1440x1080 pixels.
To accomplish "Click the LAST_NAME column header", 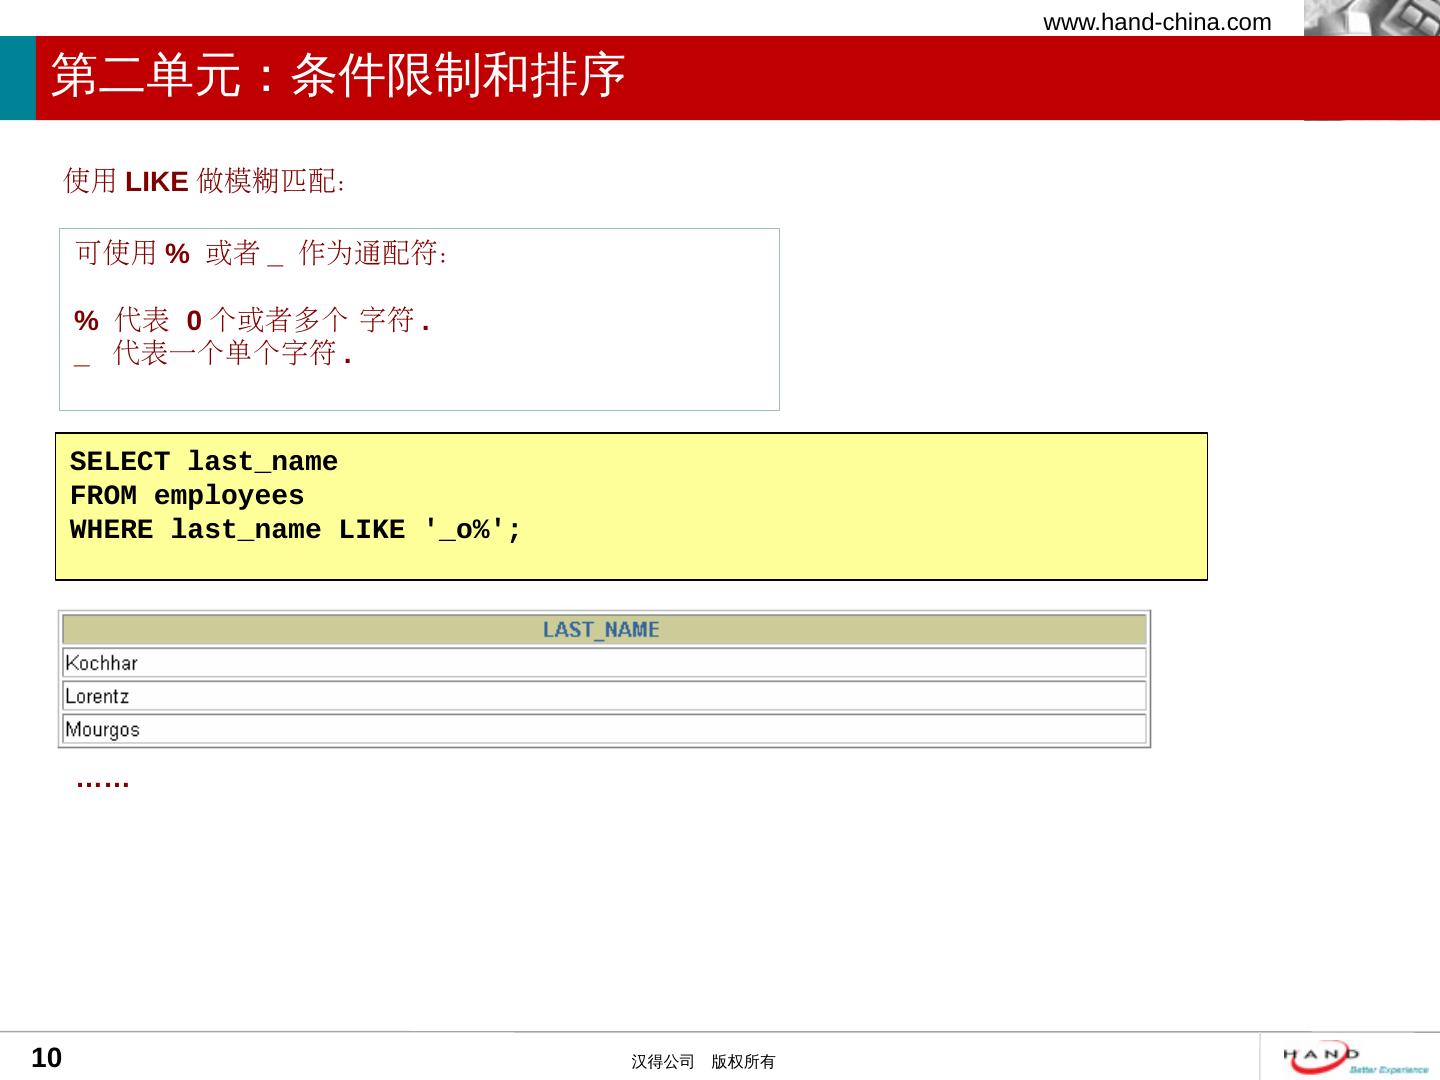I will tap(604, 629).
